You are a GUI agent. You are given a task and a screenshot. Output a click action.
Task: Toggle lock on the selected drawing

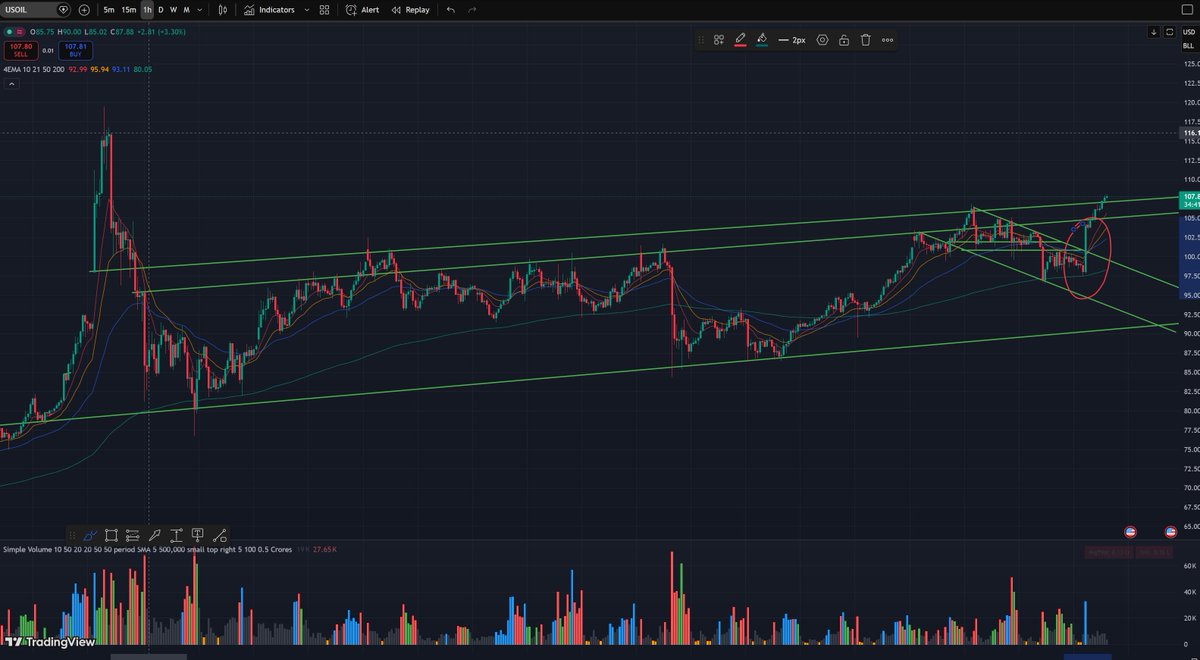pyautogui.click(x=844, y=40)
